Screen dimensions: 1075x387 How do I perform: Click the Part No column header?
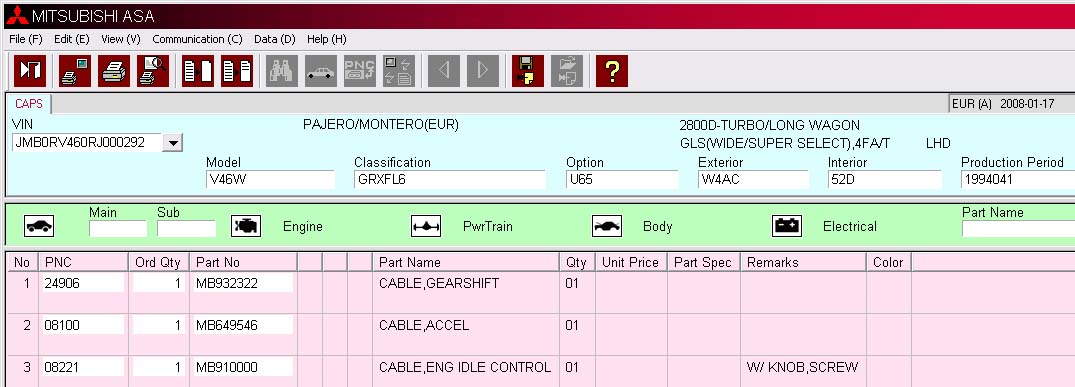tap(243, 262)
